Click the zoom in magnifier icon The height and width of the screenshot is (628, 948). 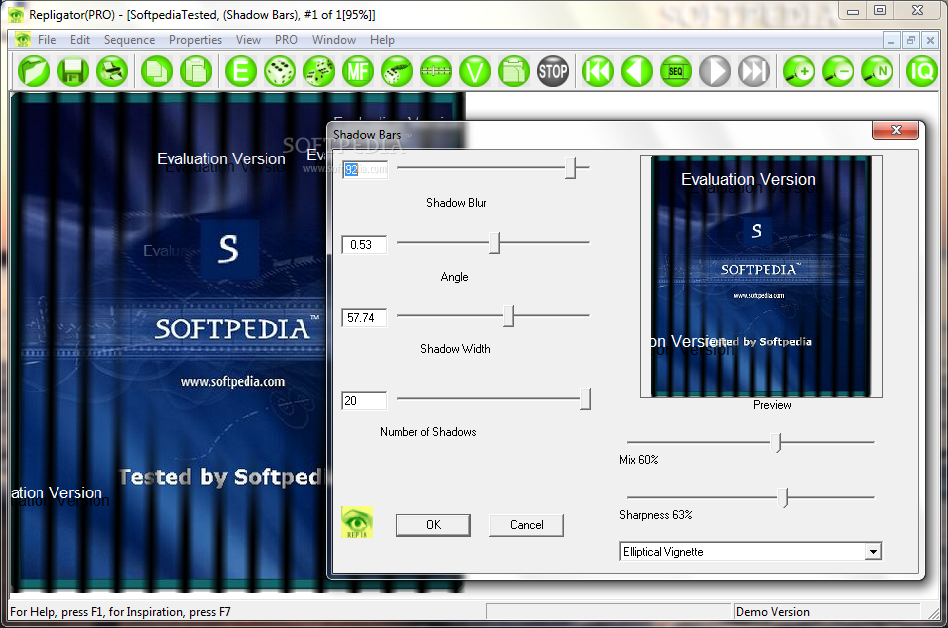pos(799,71)
